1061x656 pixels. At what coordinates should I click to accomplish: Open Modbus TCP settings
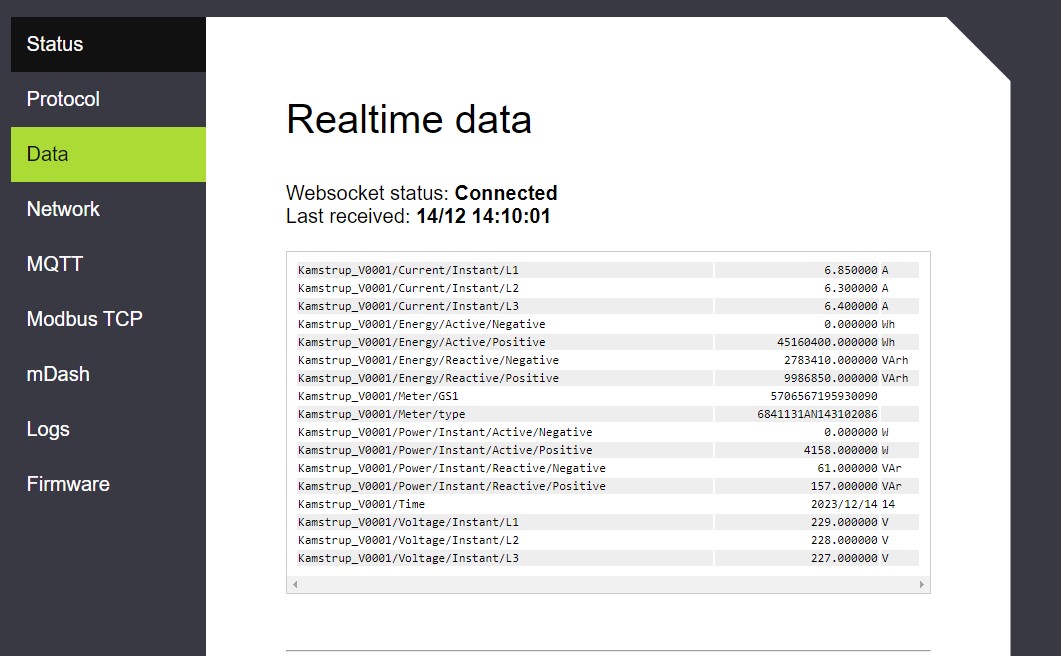pyautogui.click(x=108, y=319)
